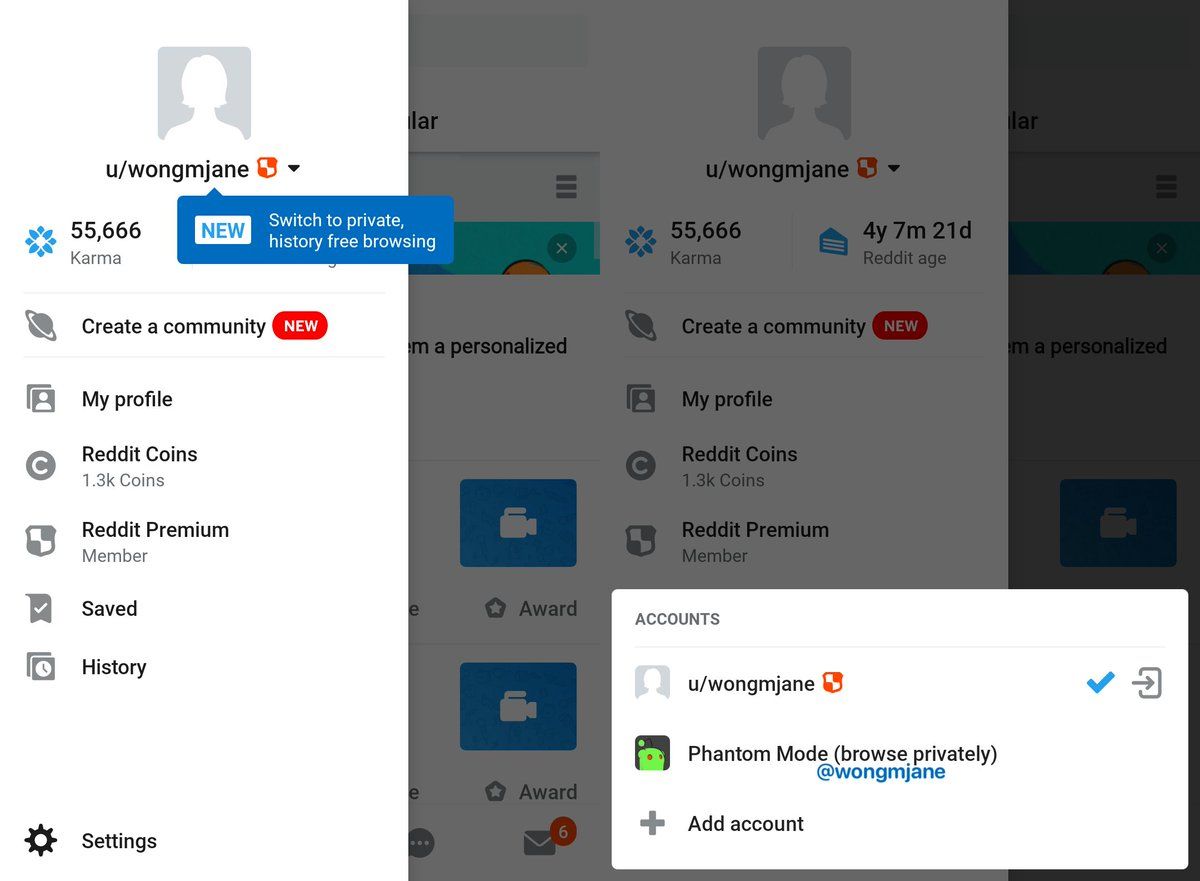Select u/wongmjane in the Accounts list
Image resolution: width=1200 pixels, height=881 pixels.
(750, 684)
